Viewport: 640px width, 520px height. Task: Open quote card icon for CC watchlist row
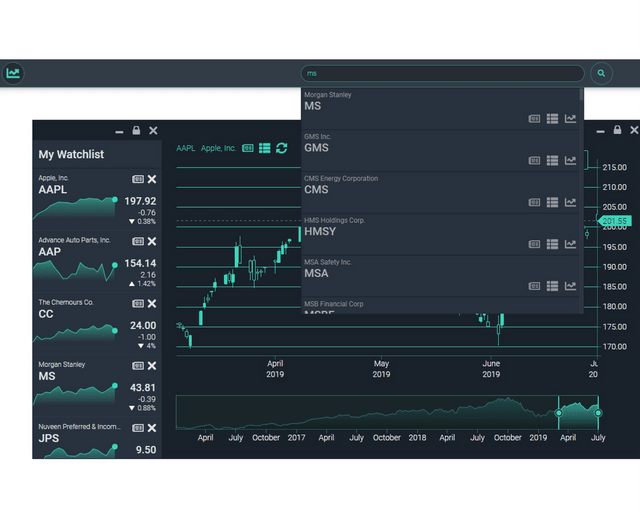[x=138, y=304]
